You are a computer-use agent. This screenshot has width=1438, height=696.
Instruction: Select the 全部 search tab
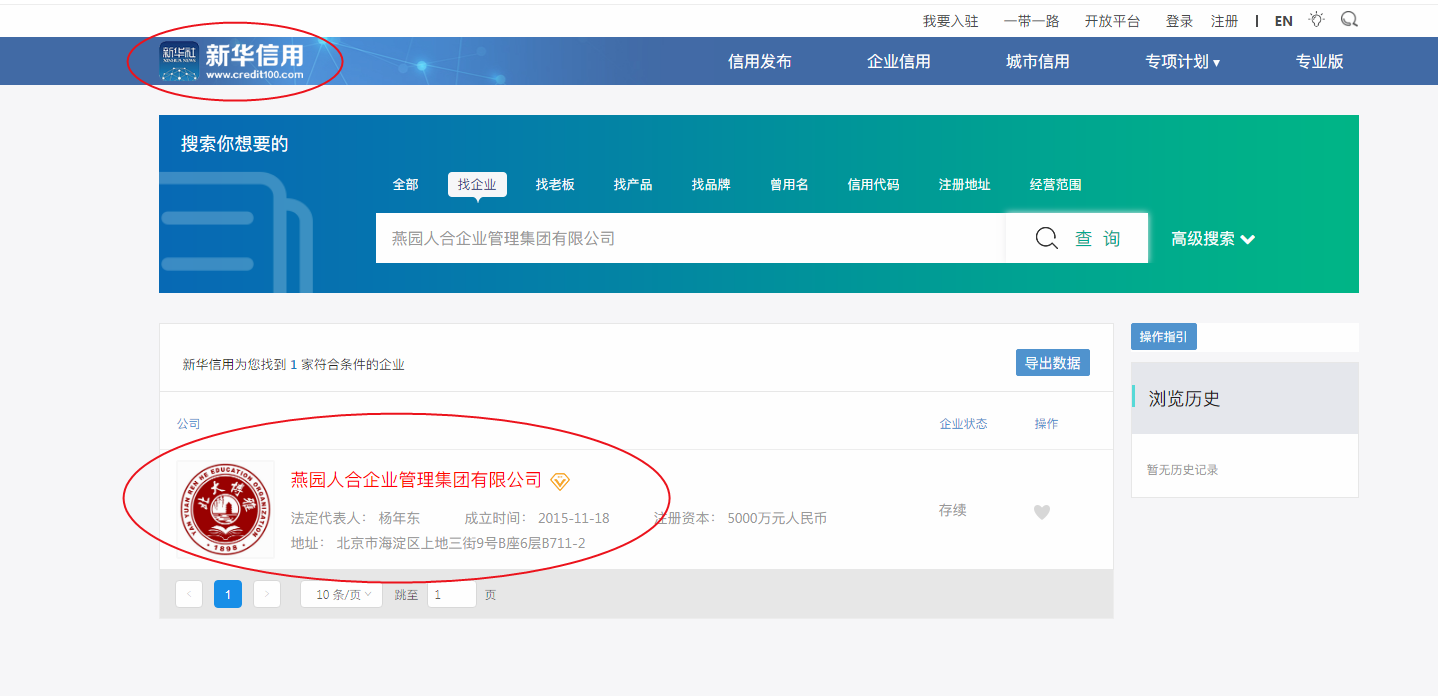pos(405,185)
